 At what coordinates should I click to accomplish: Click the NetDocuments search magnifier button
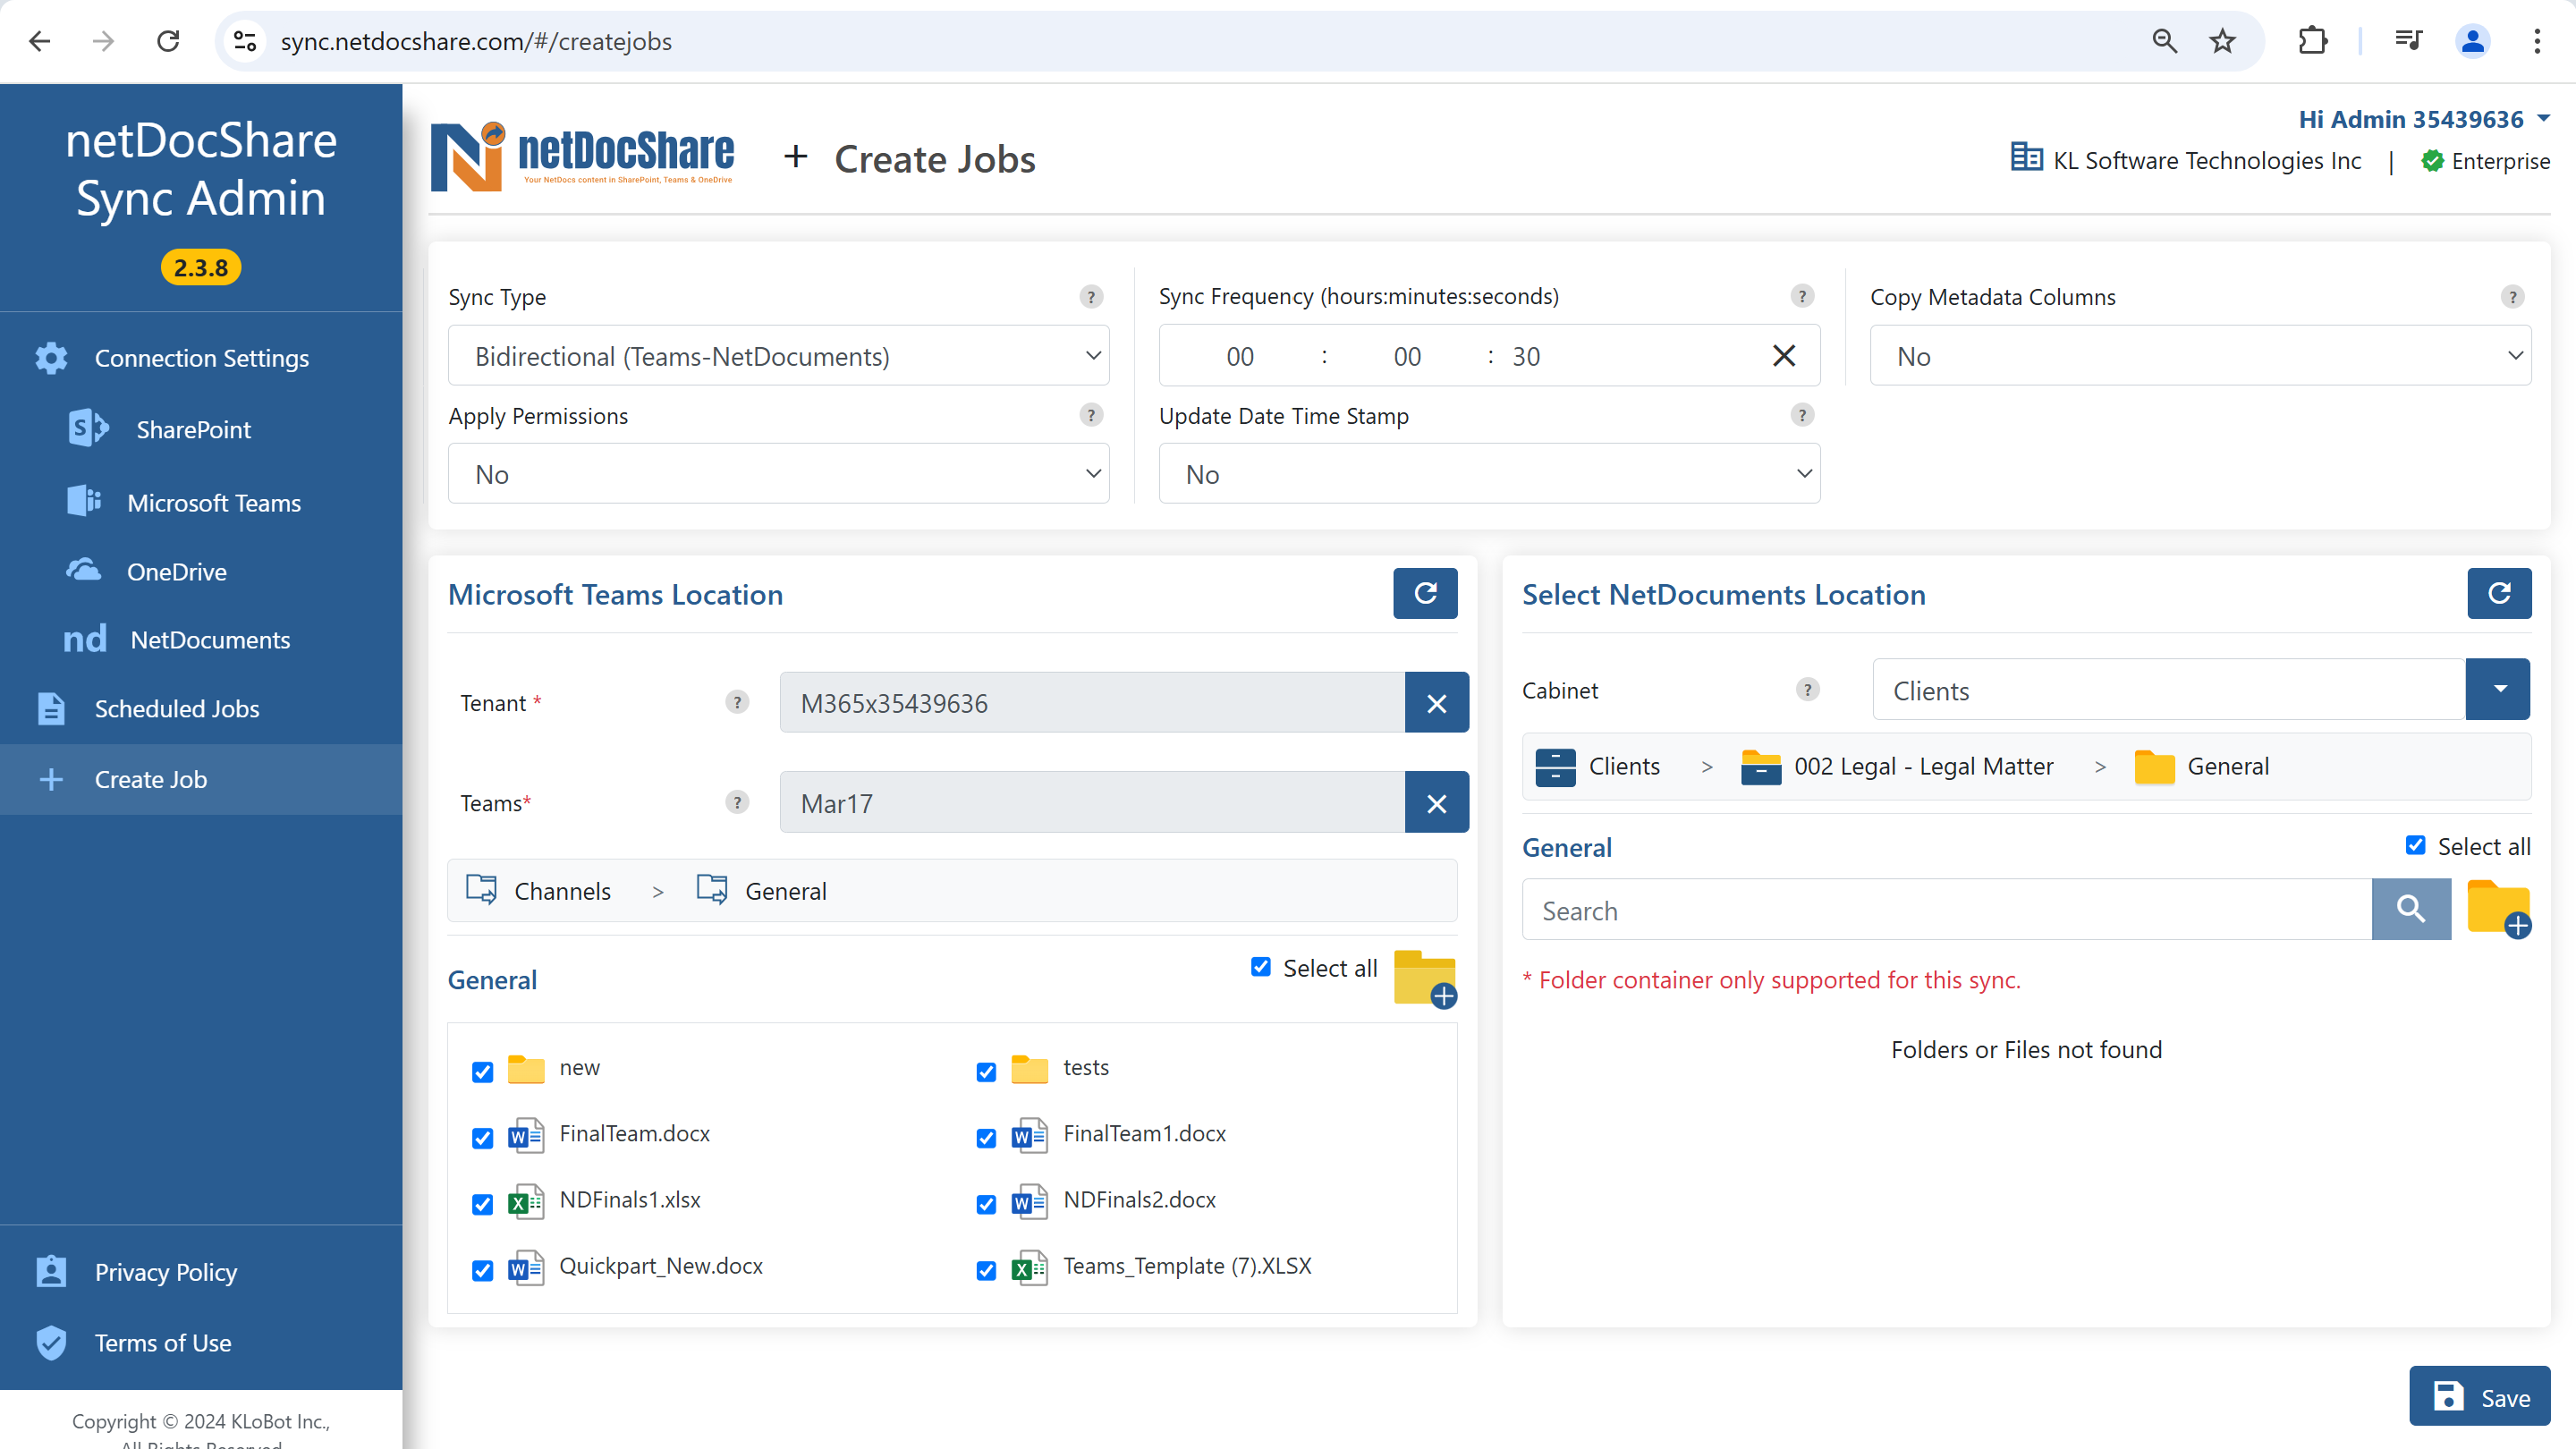[x=2411, y=909]
